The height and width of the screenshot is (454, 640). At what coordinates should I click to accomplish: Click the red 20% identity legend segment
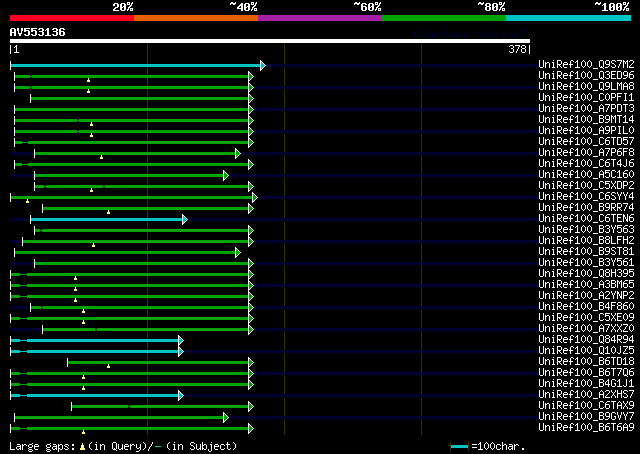(x=72, y=18)
